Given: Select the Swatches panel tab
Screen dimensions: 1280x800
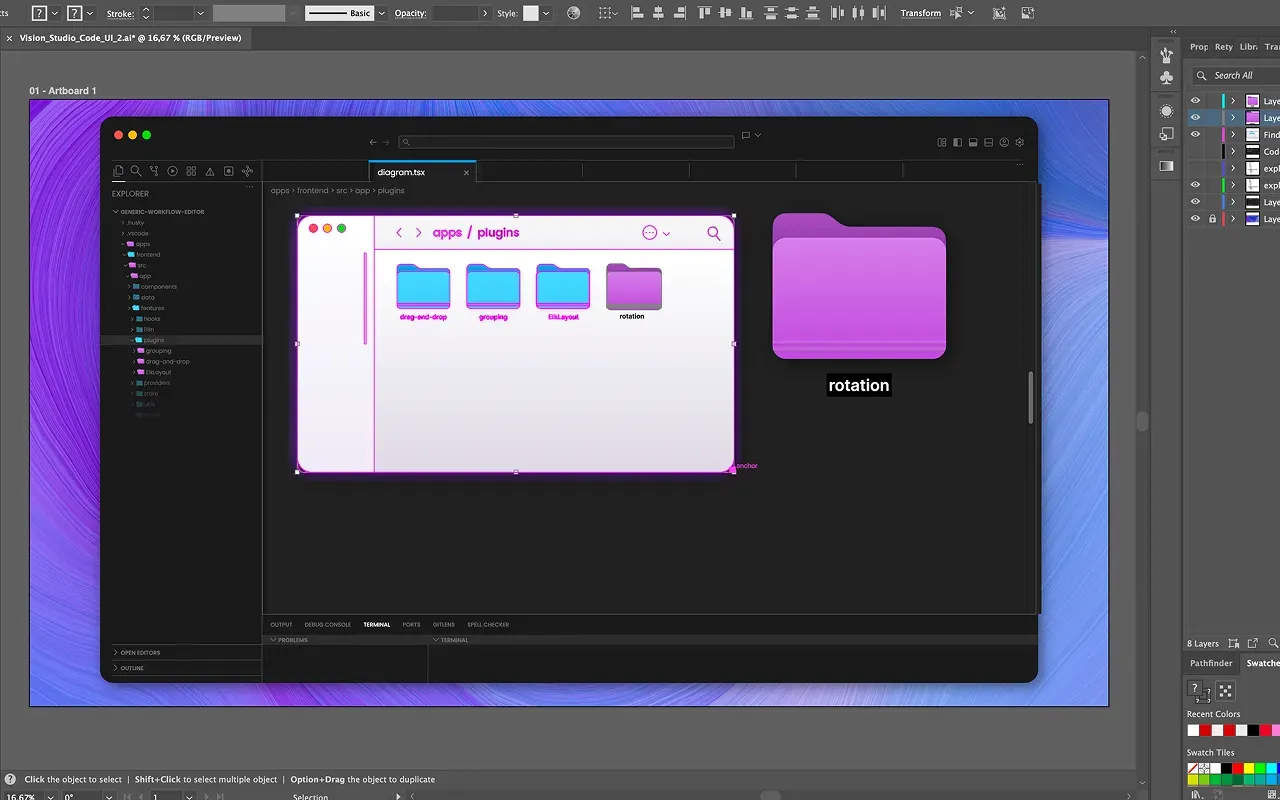Looking at the screenshot, I should [x=1262, y=663].
